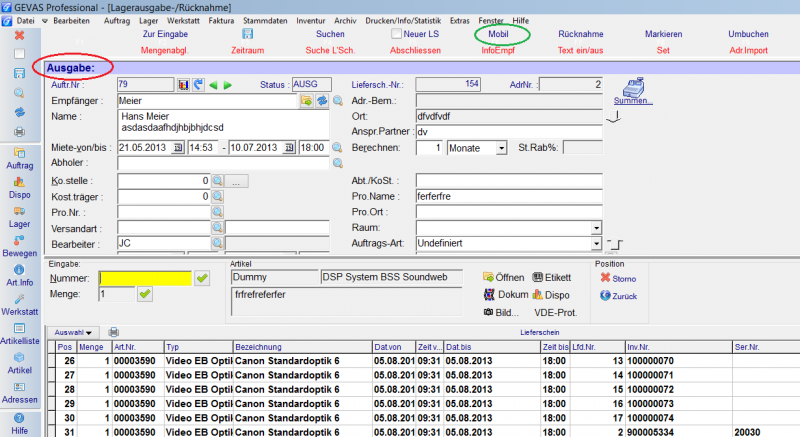Click the red X icon in left sidebar
800x437 pixels.
click(19, 35)
